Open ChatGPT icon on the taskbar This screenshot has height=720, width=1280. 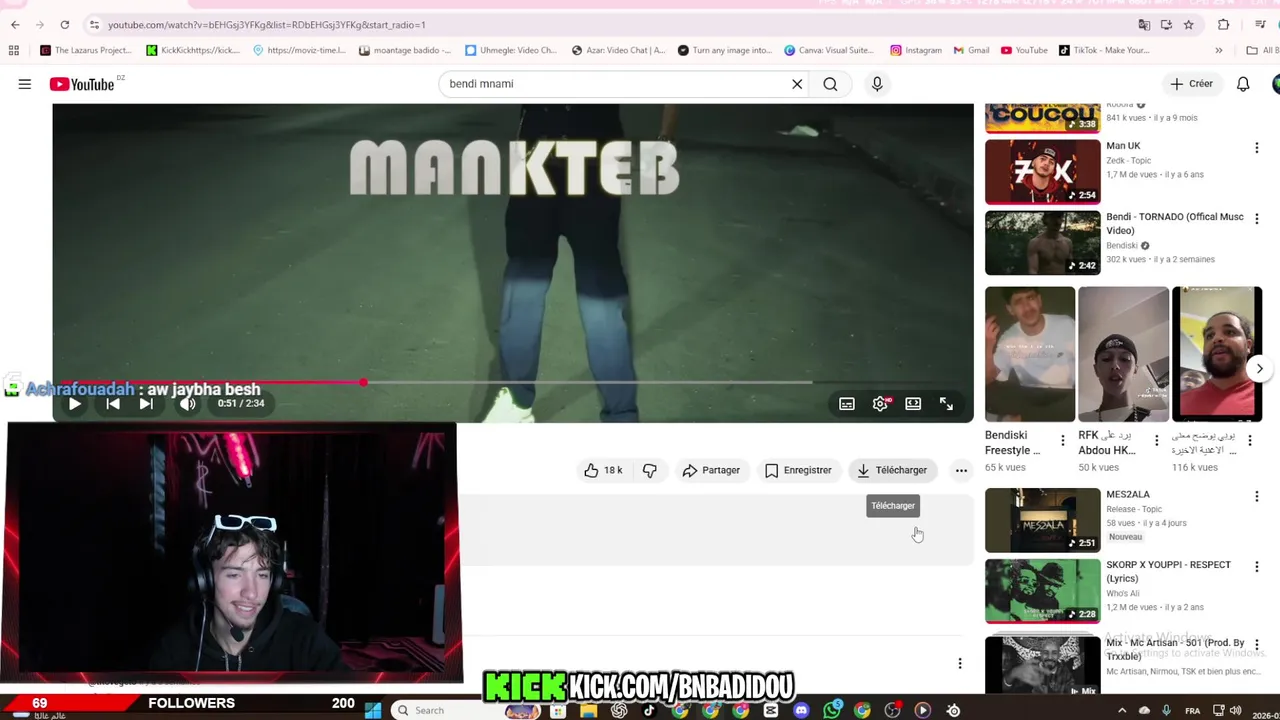pos(619,710)
